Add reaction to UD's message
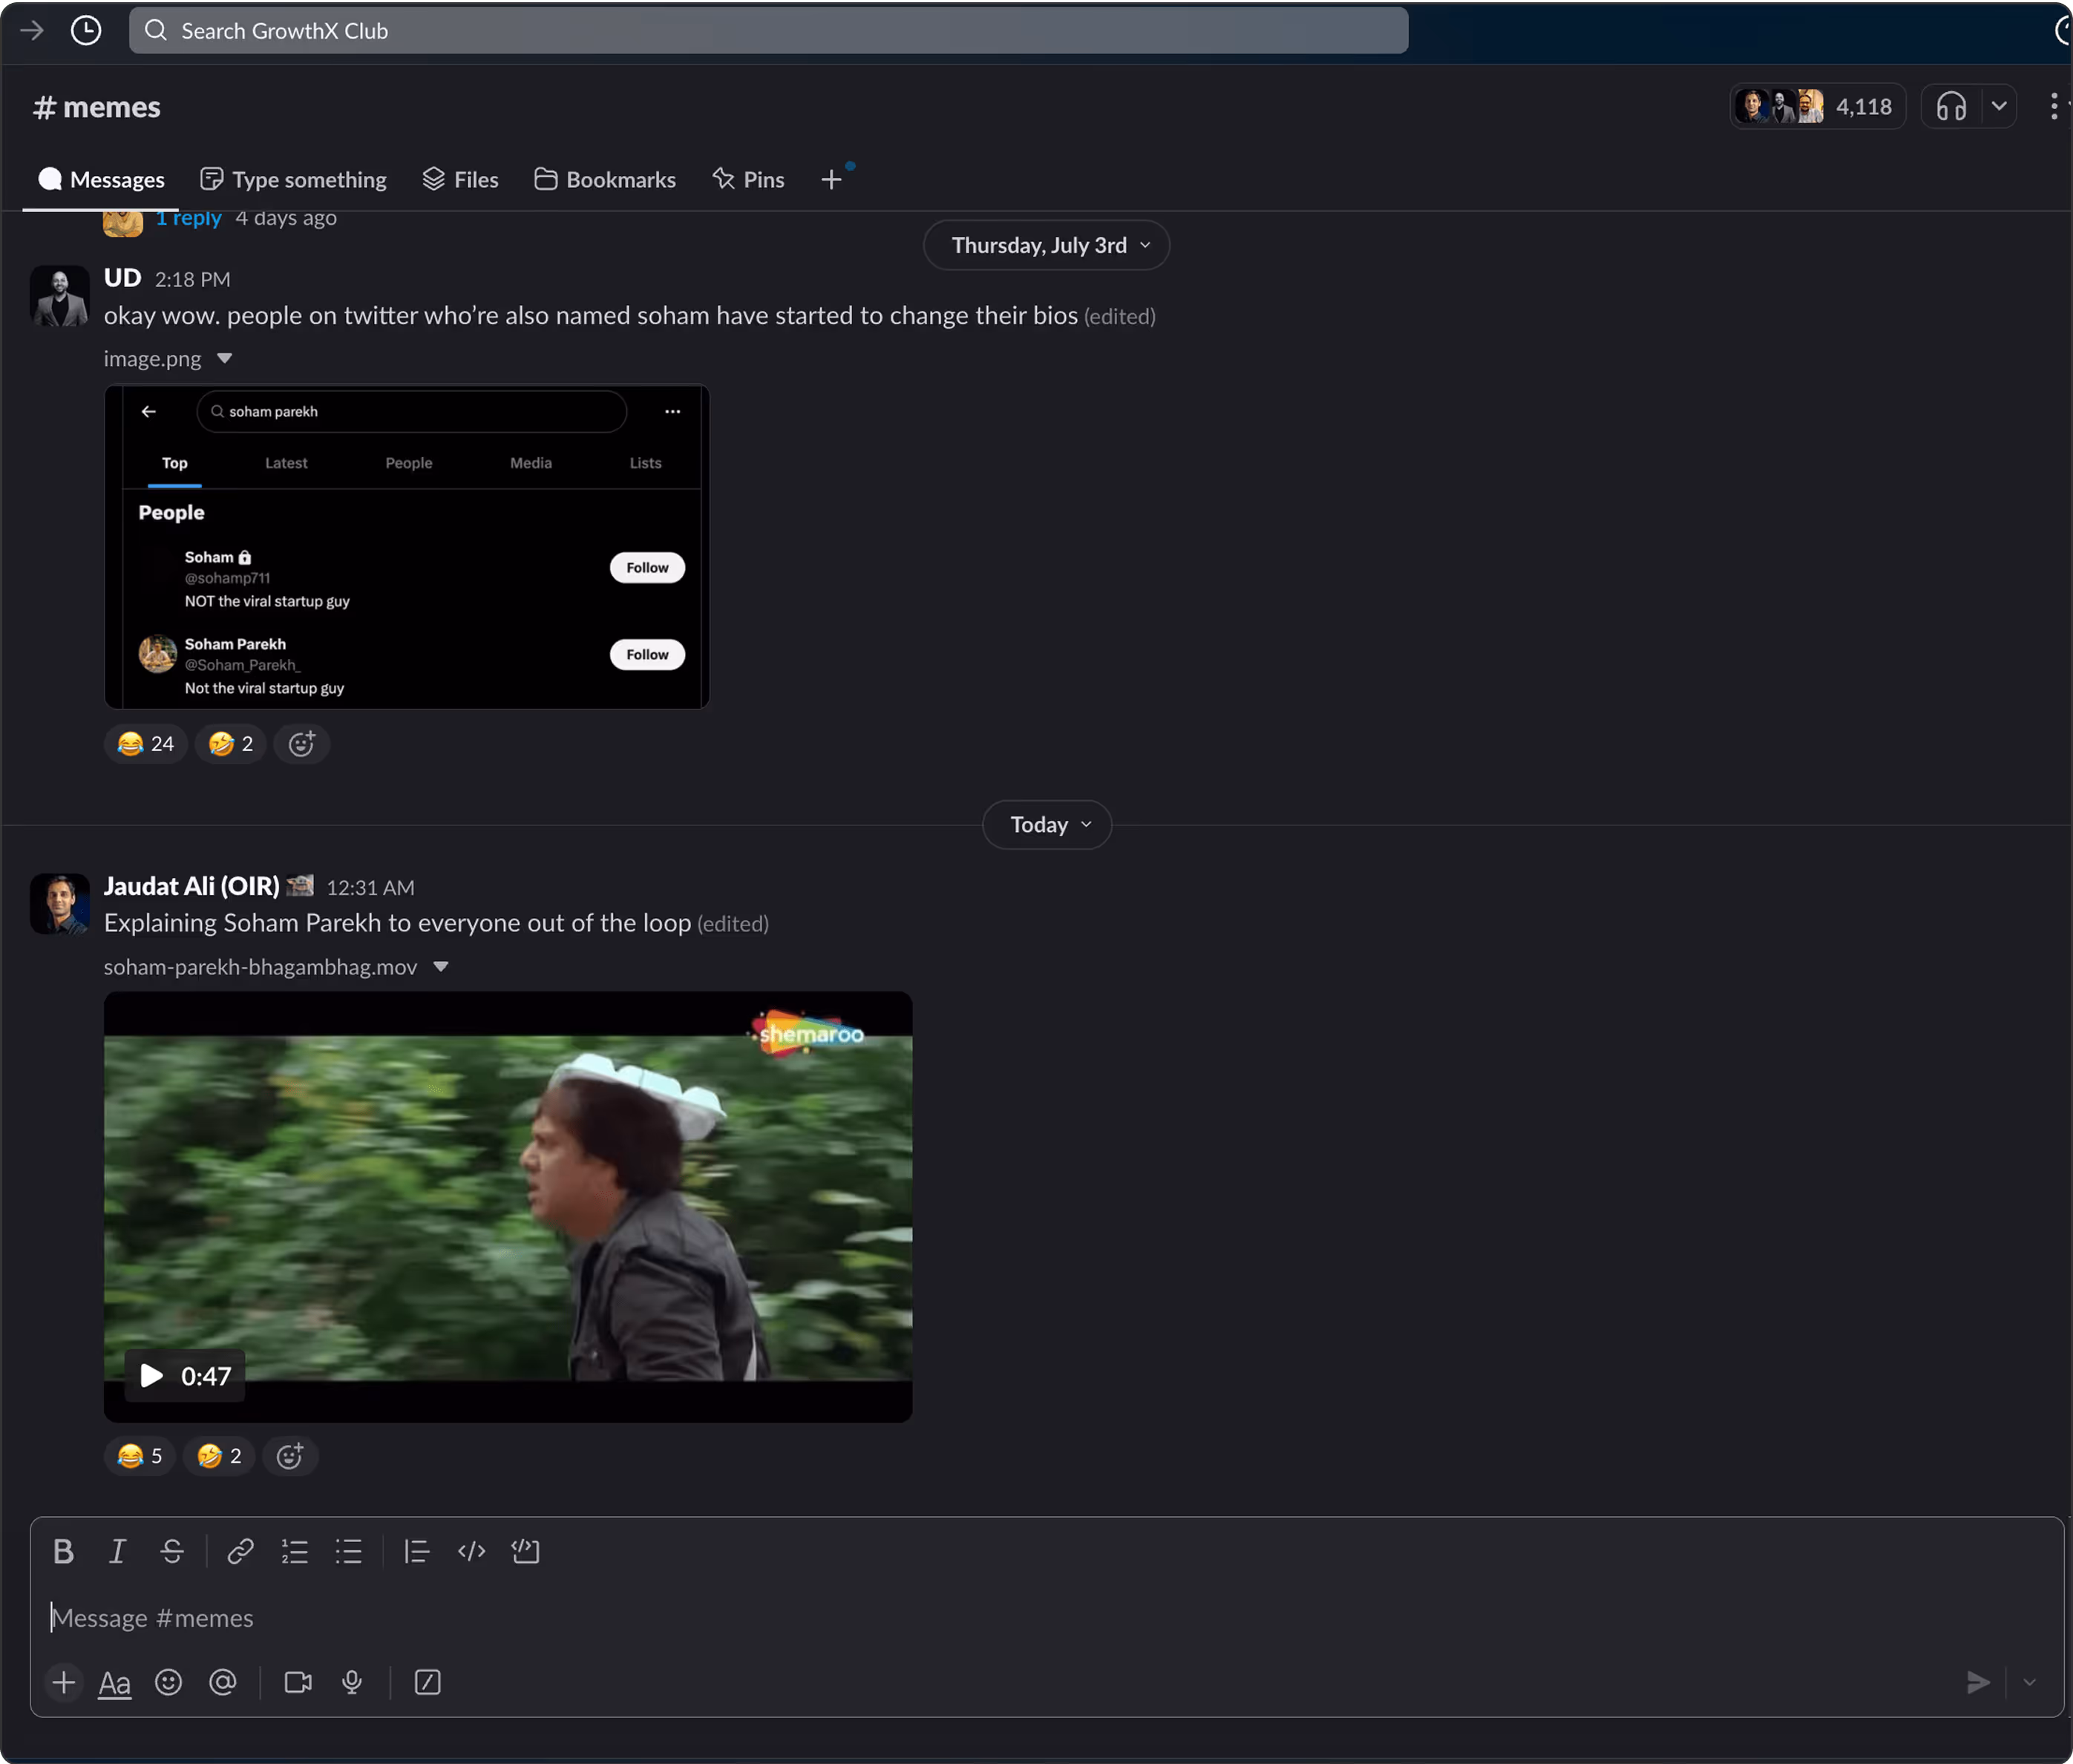Viewport: 2073px width, 1764px height. pyautogui.click(x=301, y=744)
